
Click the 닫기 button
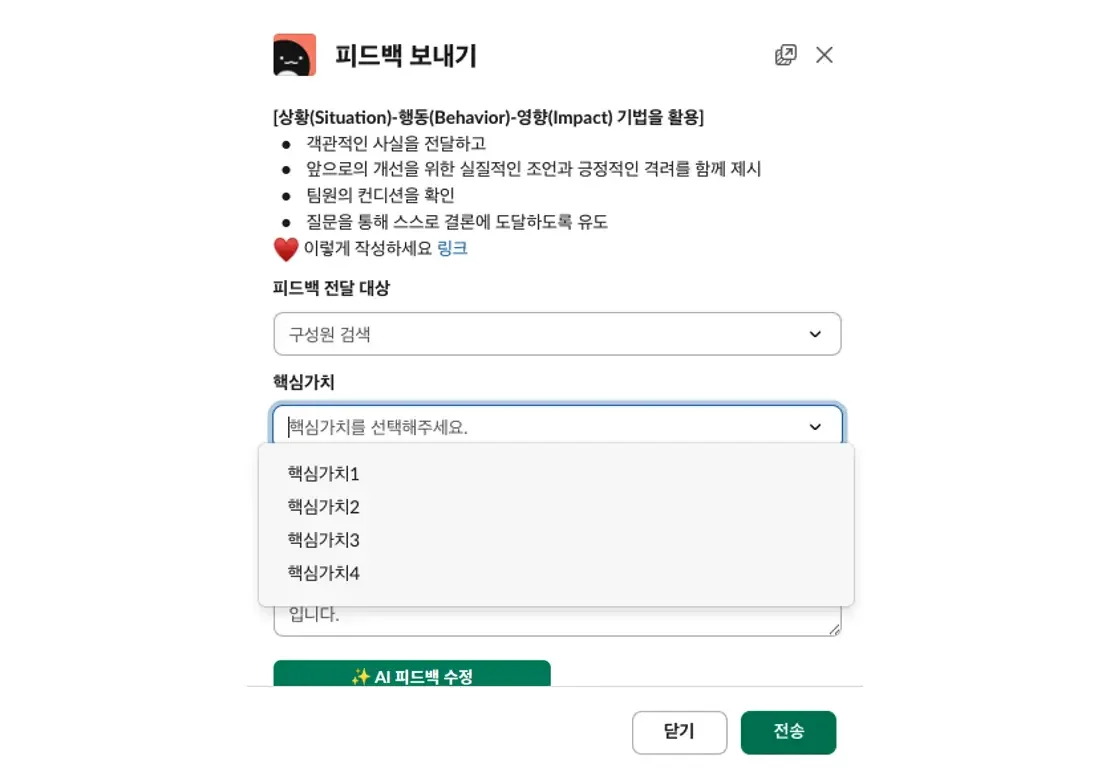(x=679, y=732)
